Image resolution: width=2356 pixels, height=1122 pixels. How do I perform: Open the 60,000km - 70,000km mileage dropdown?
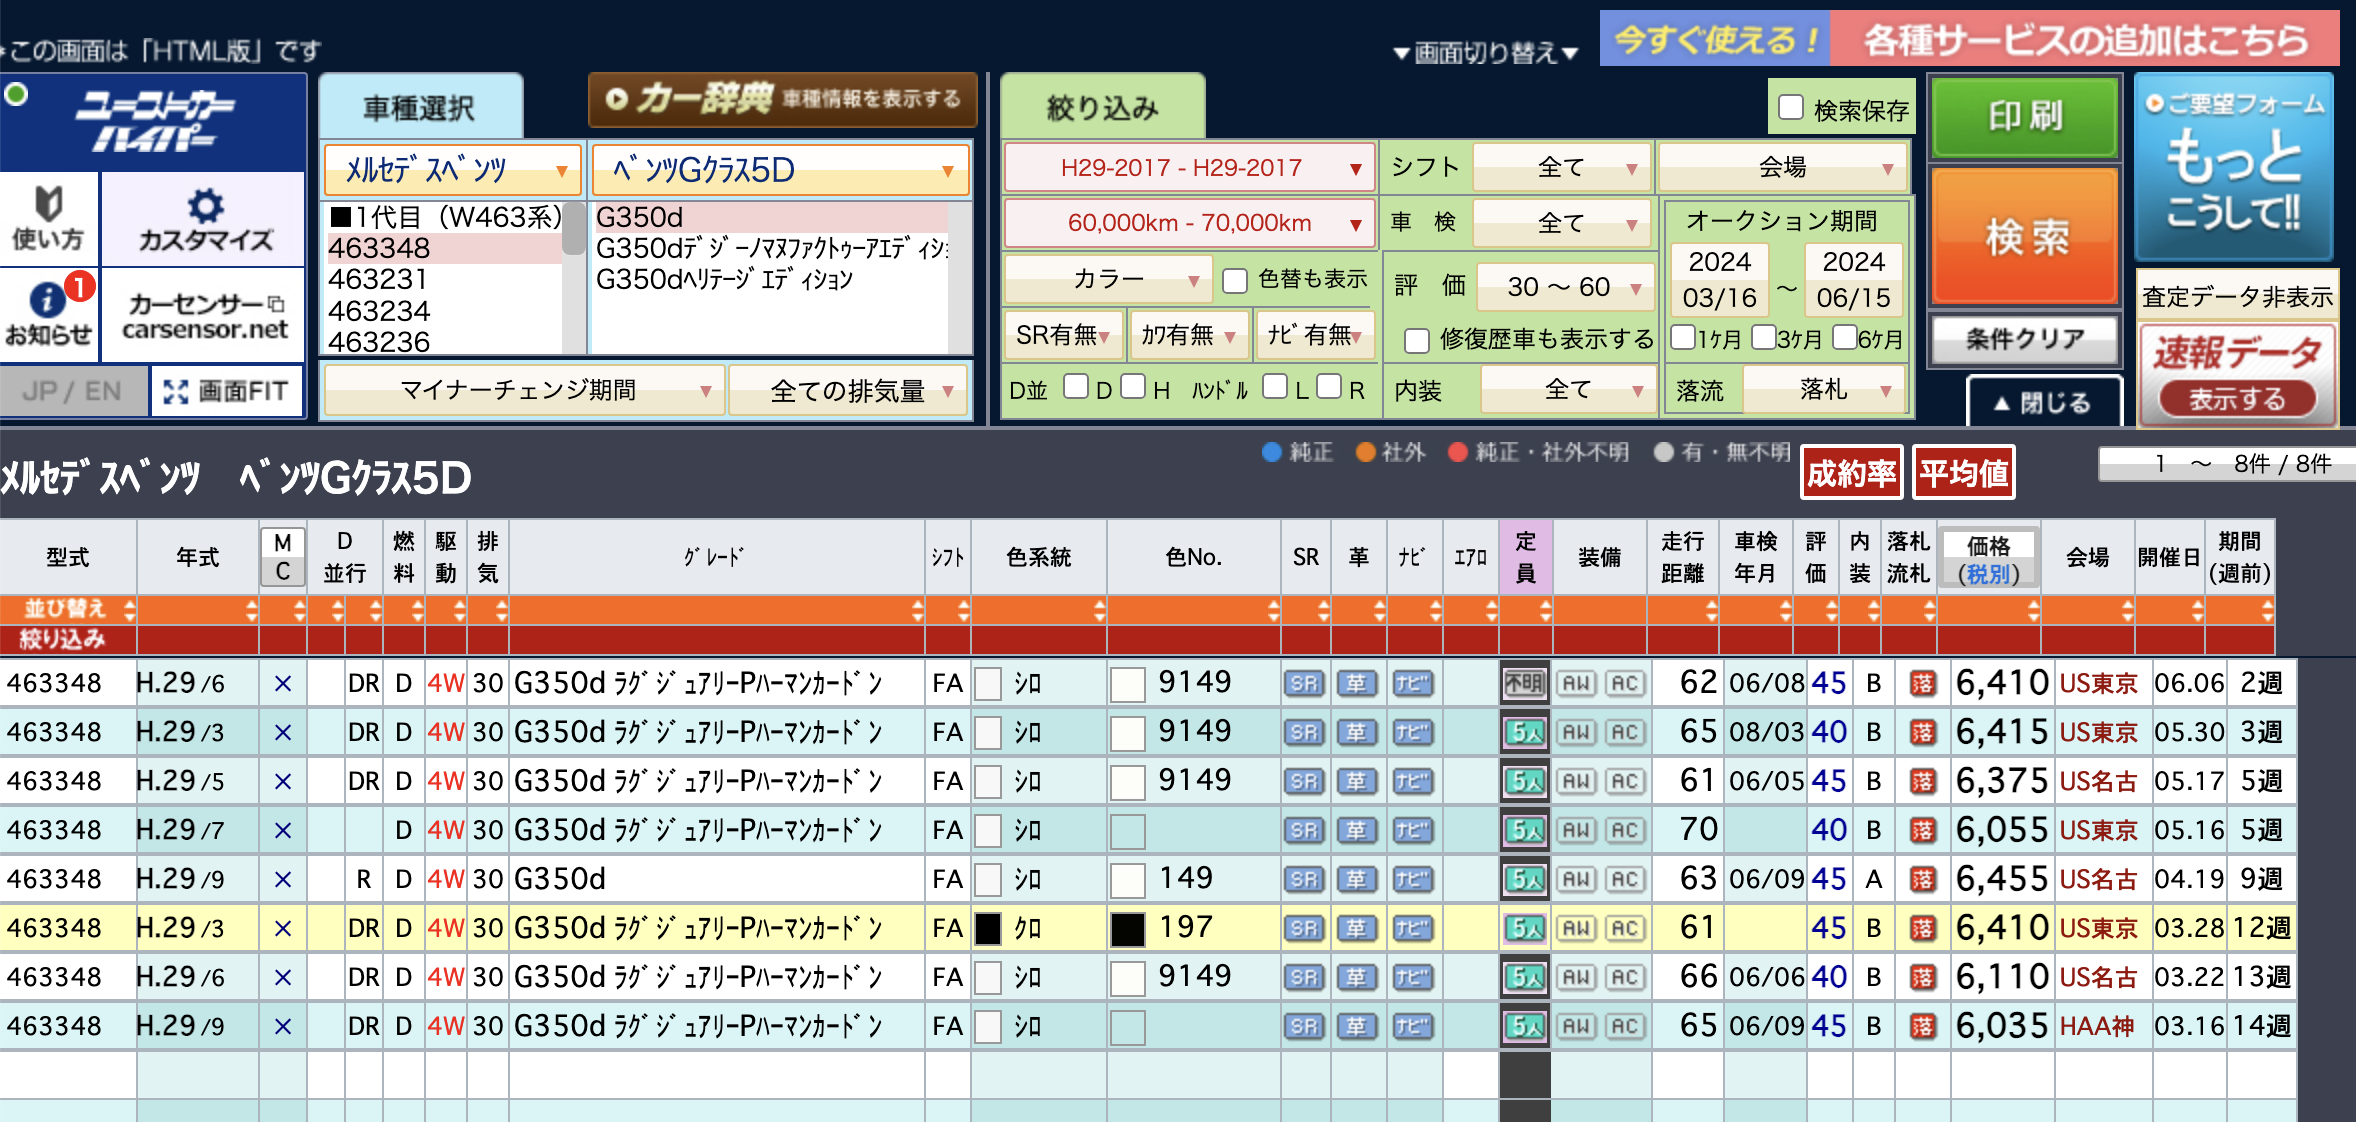point(1188,224)
